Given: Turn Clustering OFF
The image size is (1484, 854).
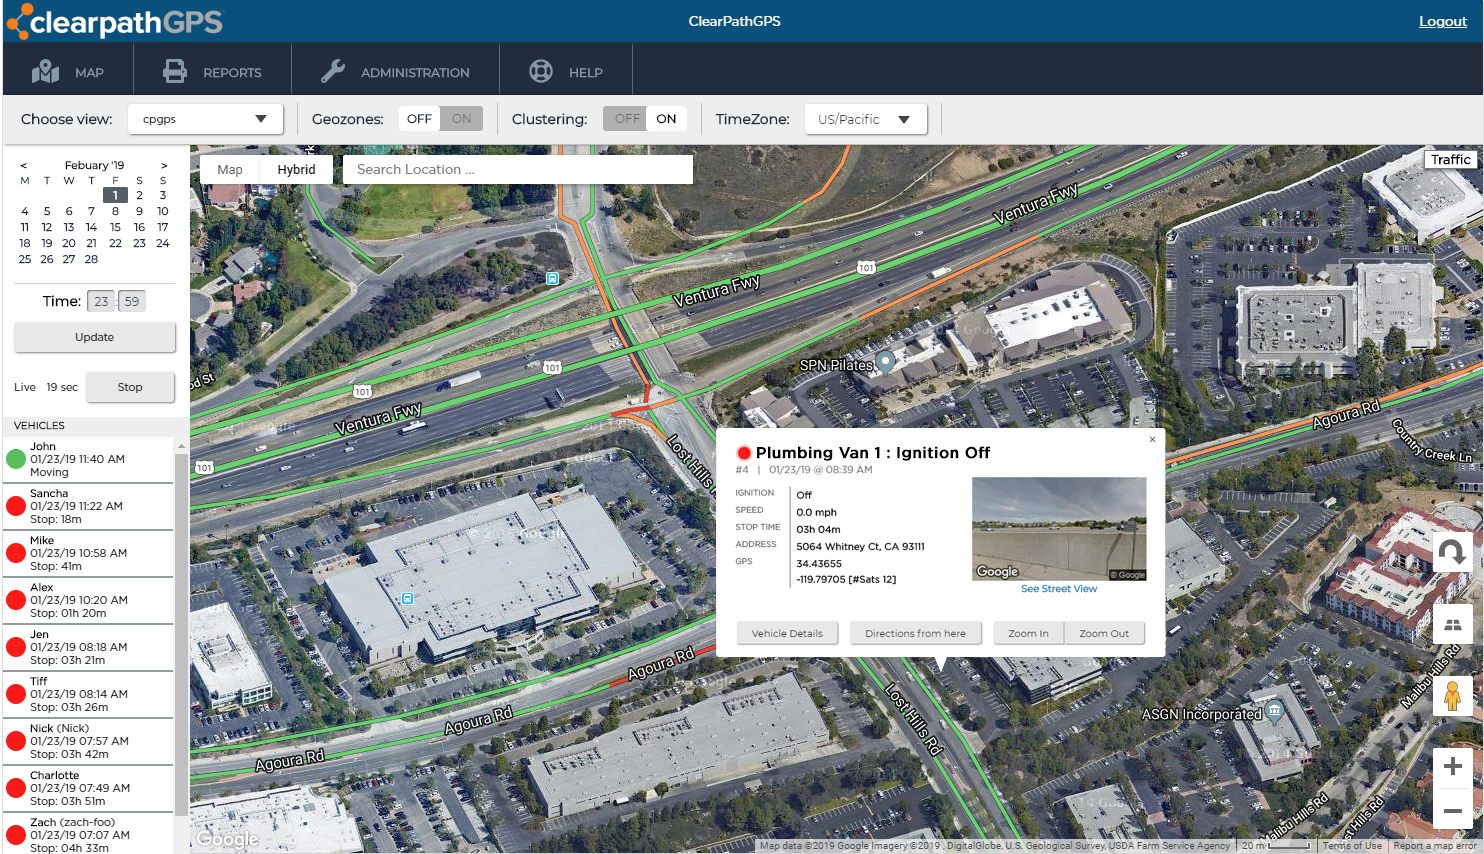Looking at the screenshot, I should [627, 119].
